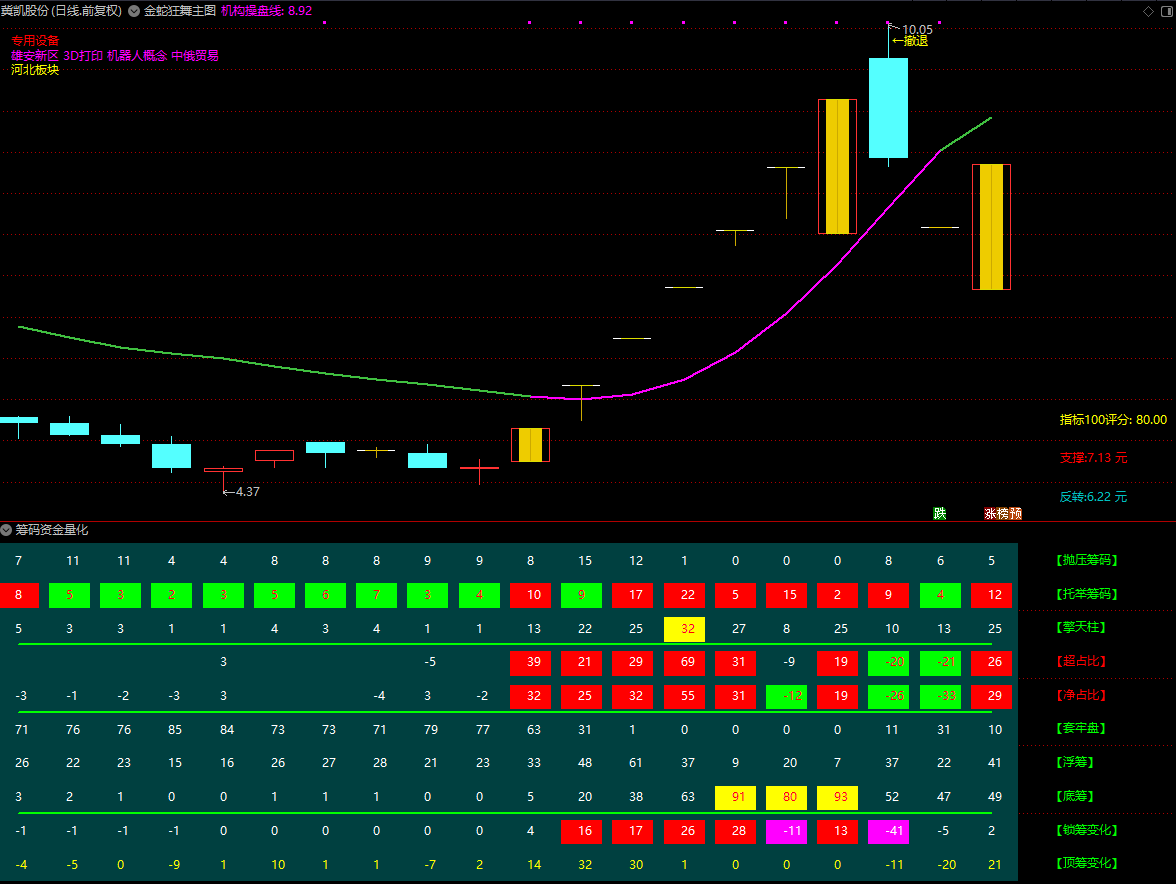Viewport: 1176px width, 884px height.
Task: Open the 金蛇狂舞主图 indicator dropdown arrow
Action: (134, 11)
